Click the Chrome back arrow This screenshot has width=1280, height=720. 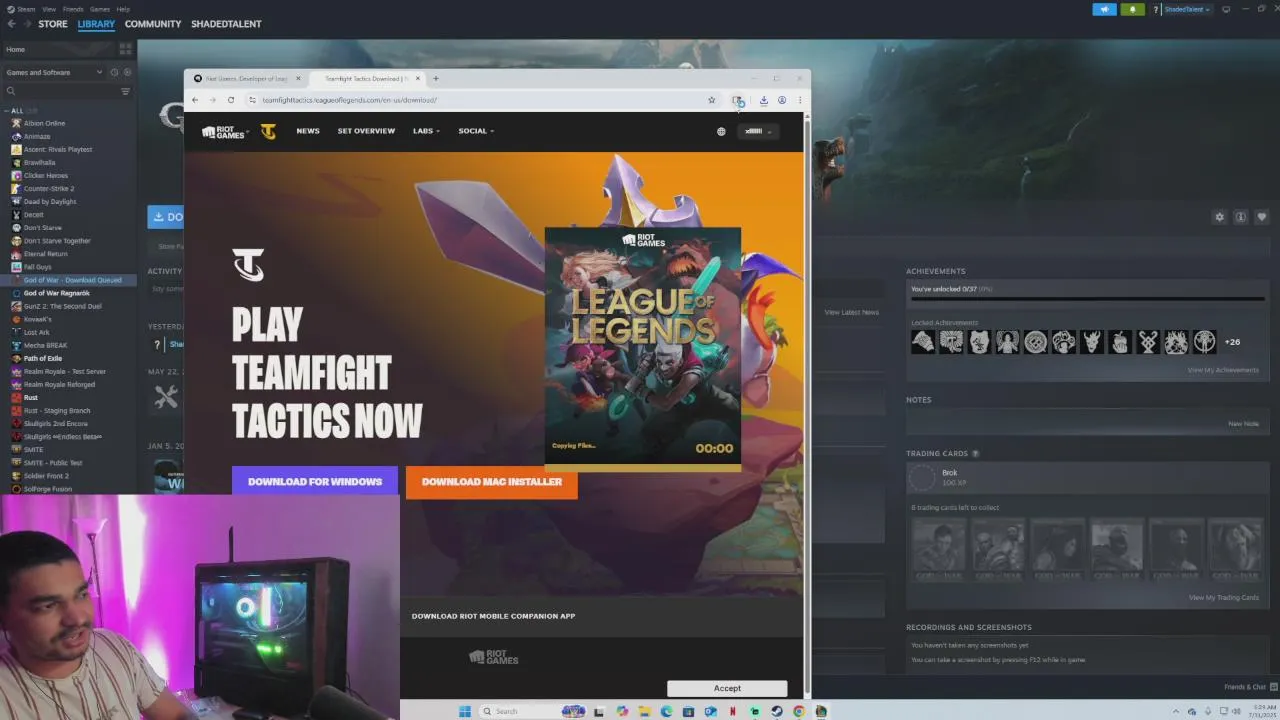194,100
